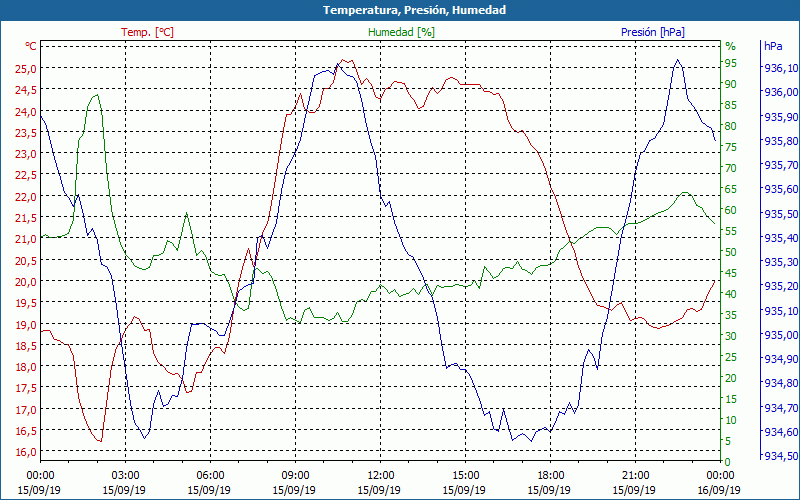
Task: Select the green "Humedad [%]" legend label
Action: pyautogui.click(x=402, y=32)
